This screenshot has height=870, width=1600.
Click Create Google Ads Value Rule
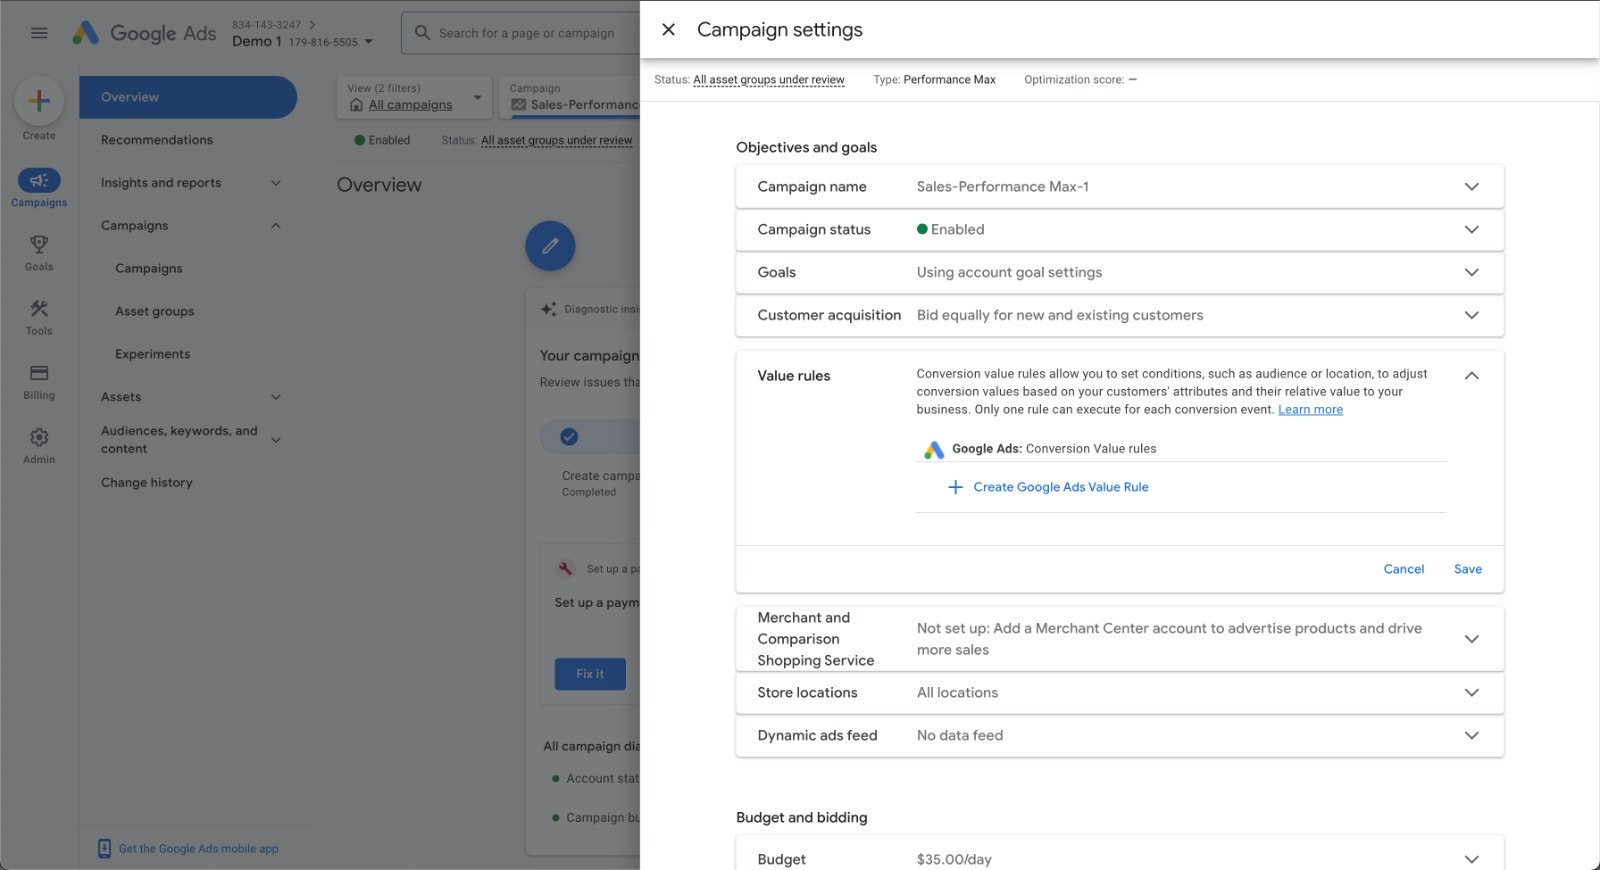(1060, 487)
